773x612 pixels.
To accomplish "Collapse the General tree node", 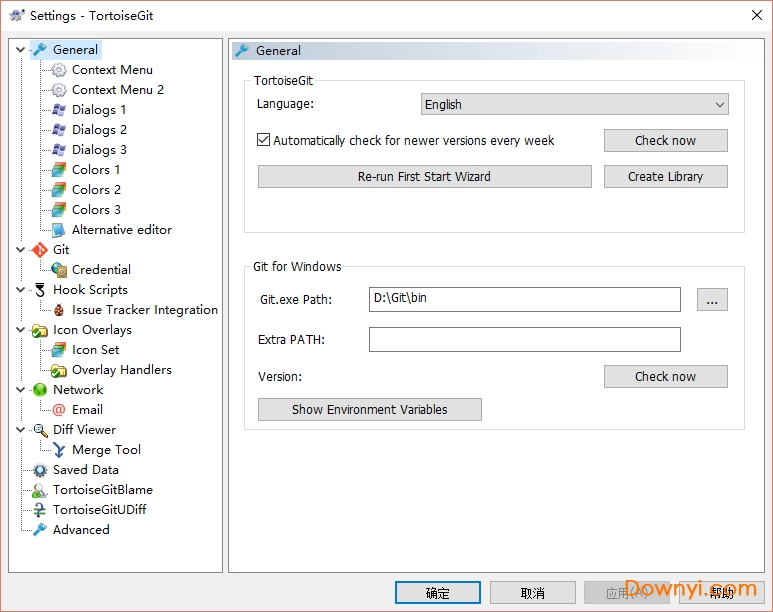I will coord(21,50).
